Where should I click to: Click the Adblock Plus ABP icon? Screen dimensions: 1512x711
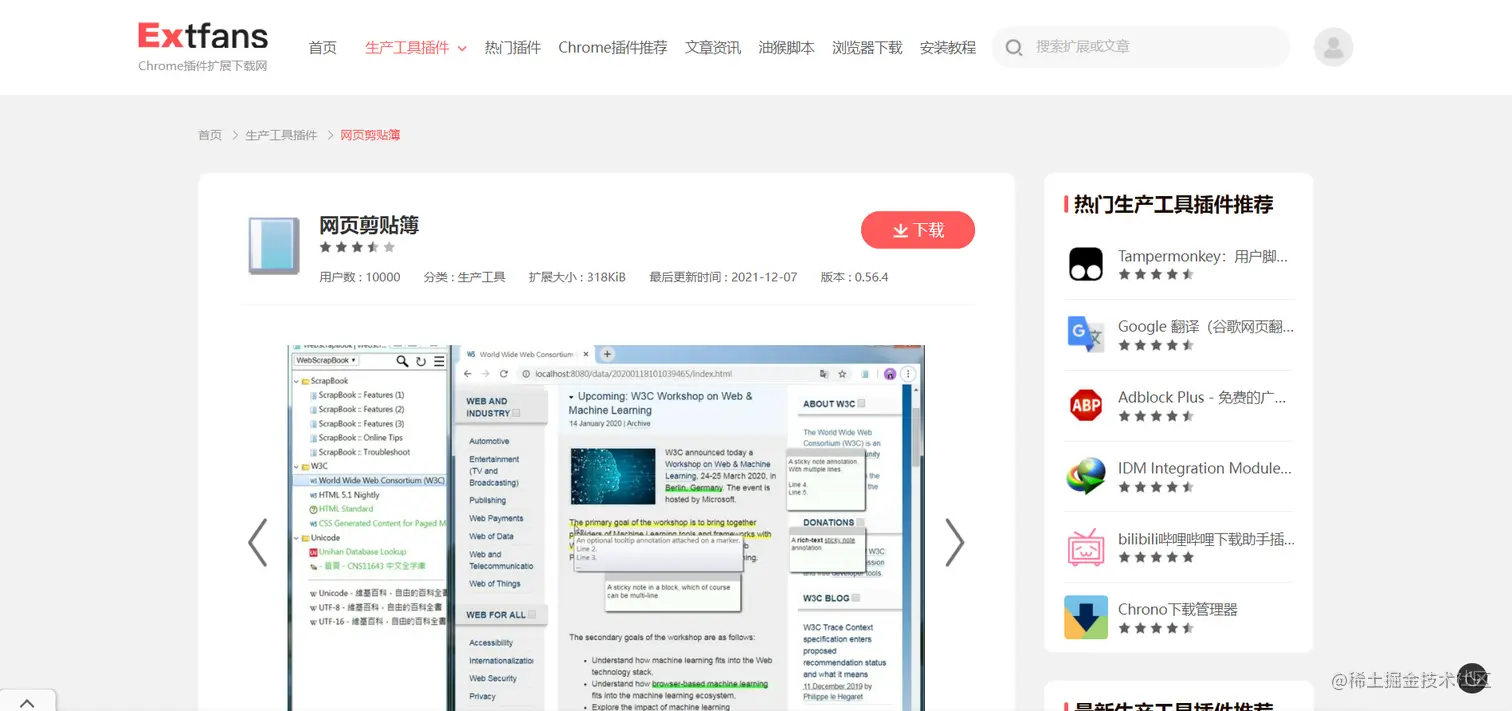tap(1086, 405)
